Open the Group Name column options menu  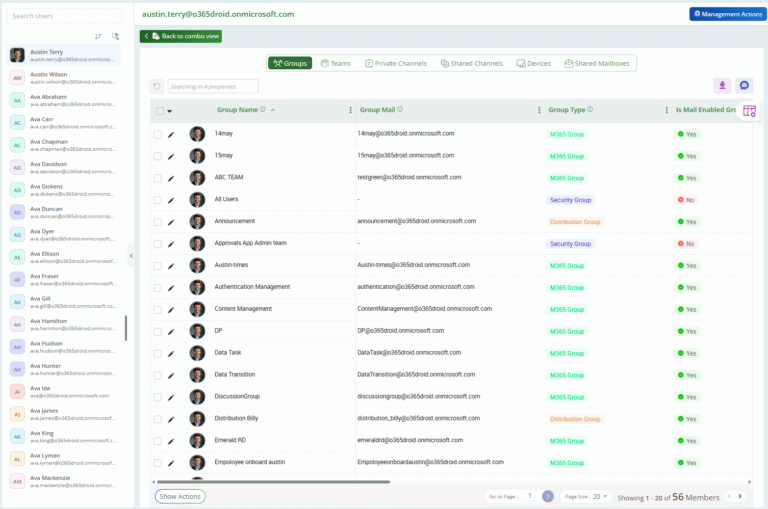click(350, 110)
